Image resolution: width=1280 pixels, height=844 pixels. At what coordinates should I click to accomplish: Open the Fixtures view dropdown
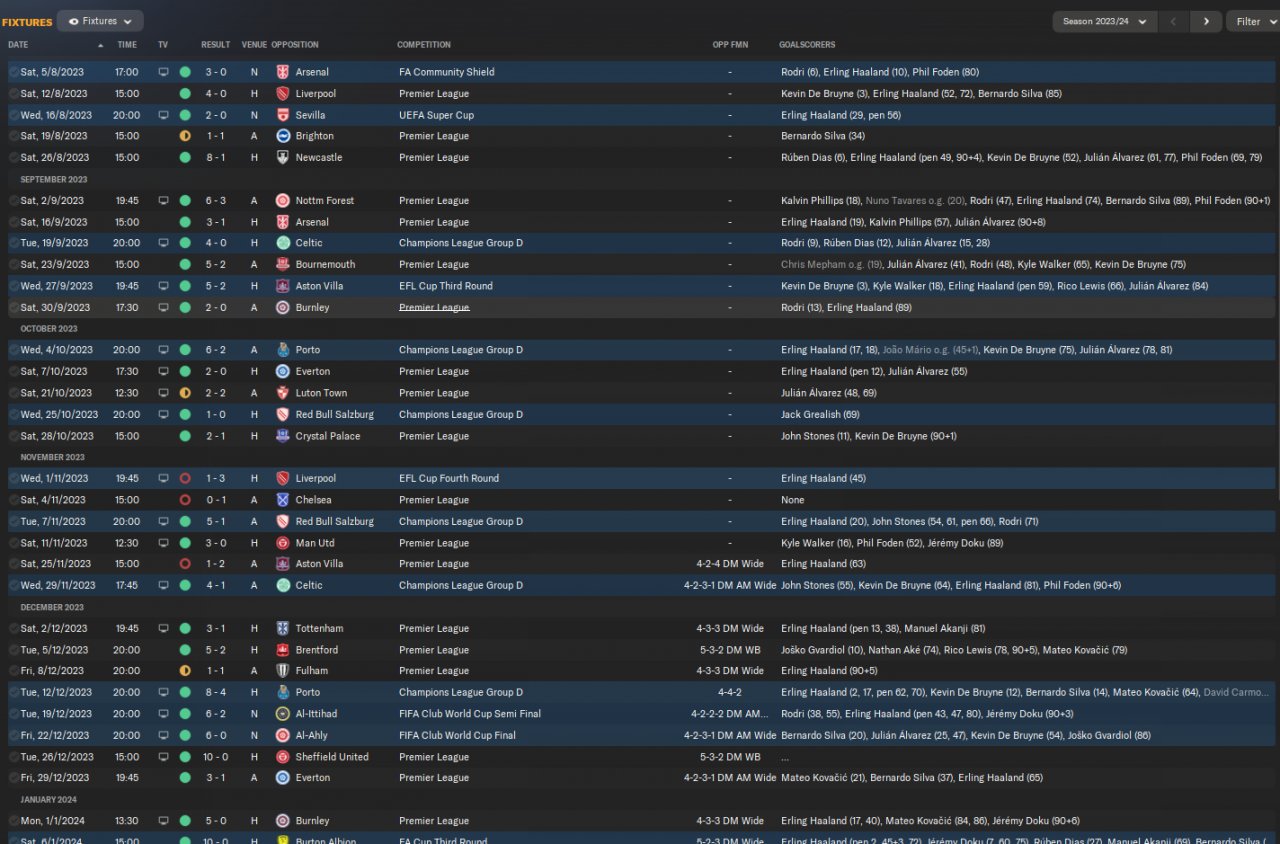click(x=100, y=21)
